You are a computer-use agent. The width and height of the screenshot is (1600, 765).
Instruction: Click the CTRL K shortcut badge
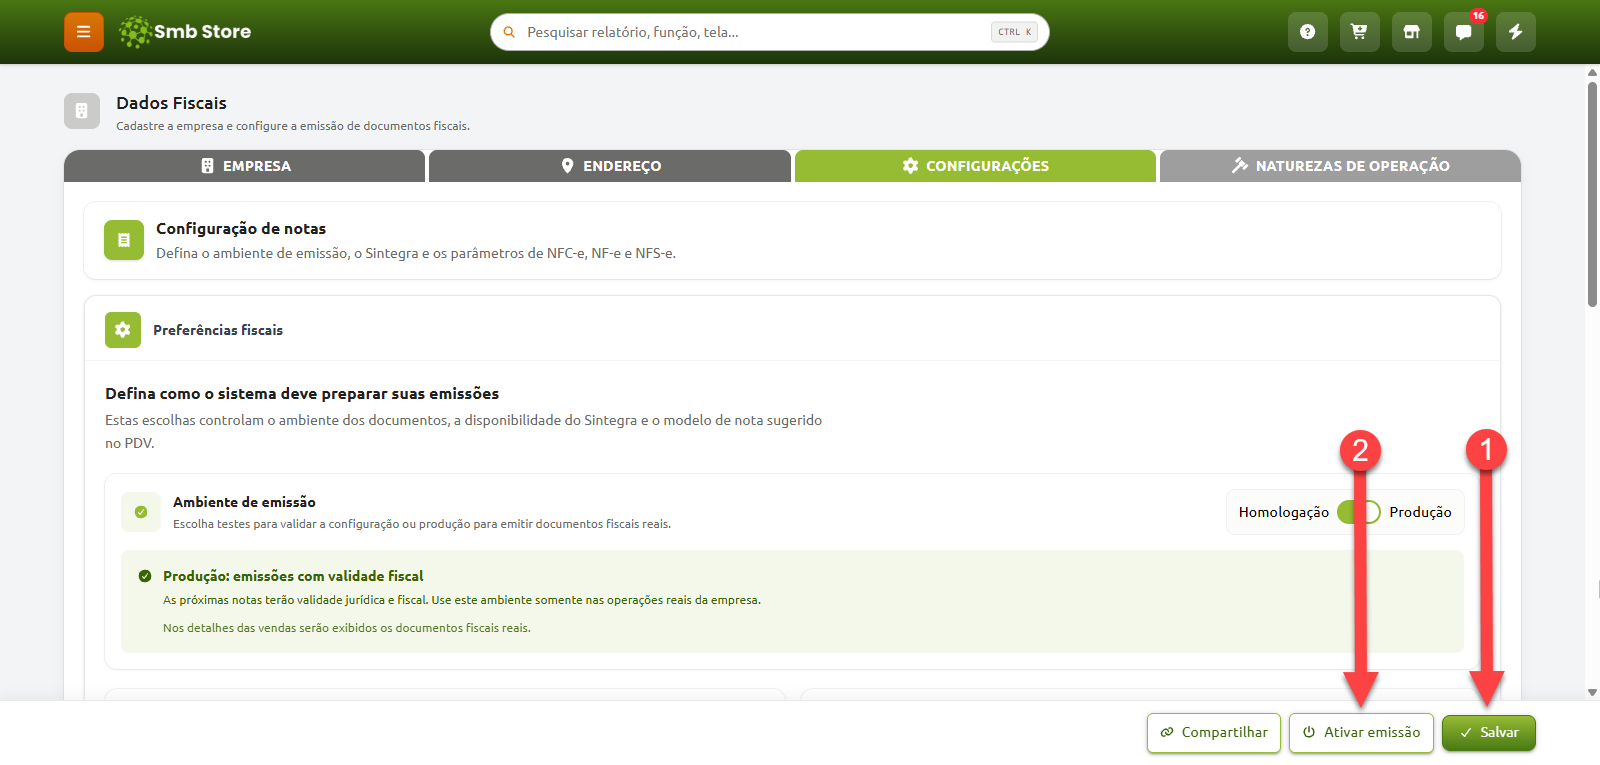pyautogui.click(x=1014, y=32)
